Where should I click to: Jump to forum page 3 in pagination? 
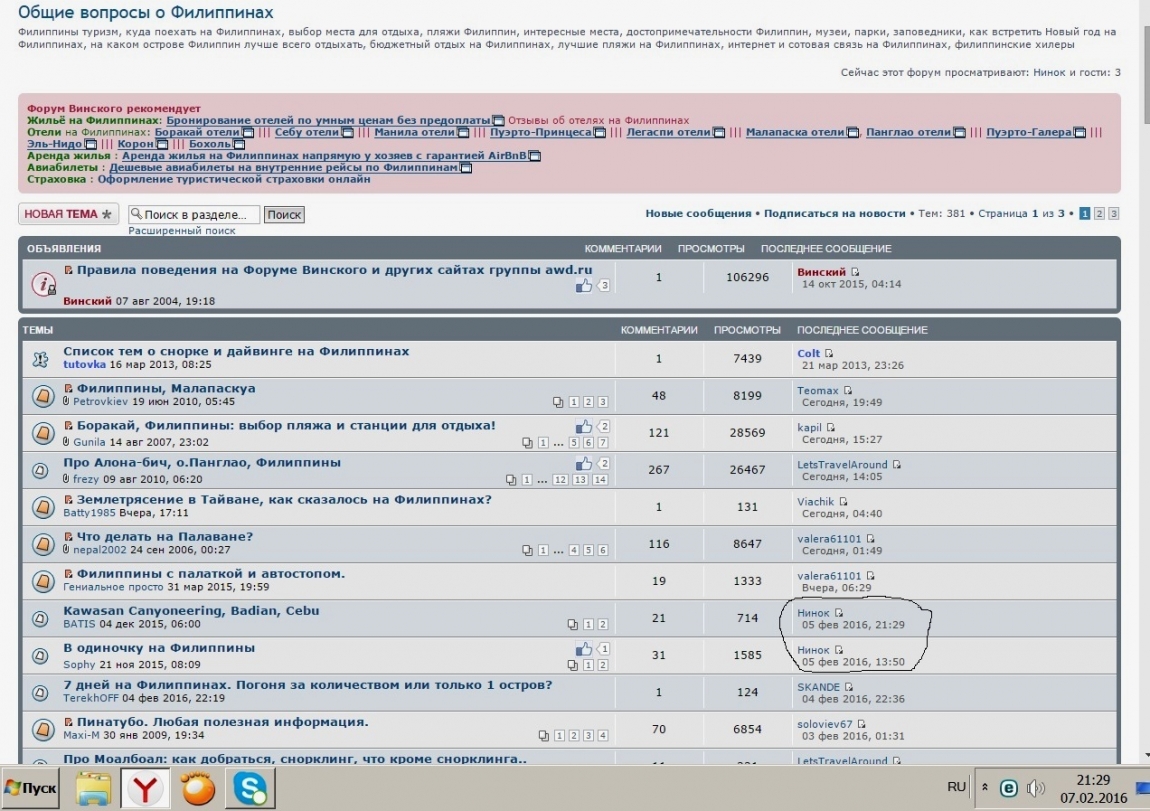click(1113, 214)
